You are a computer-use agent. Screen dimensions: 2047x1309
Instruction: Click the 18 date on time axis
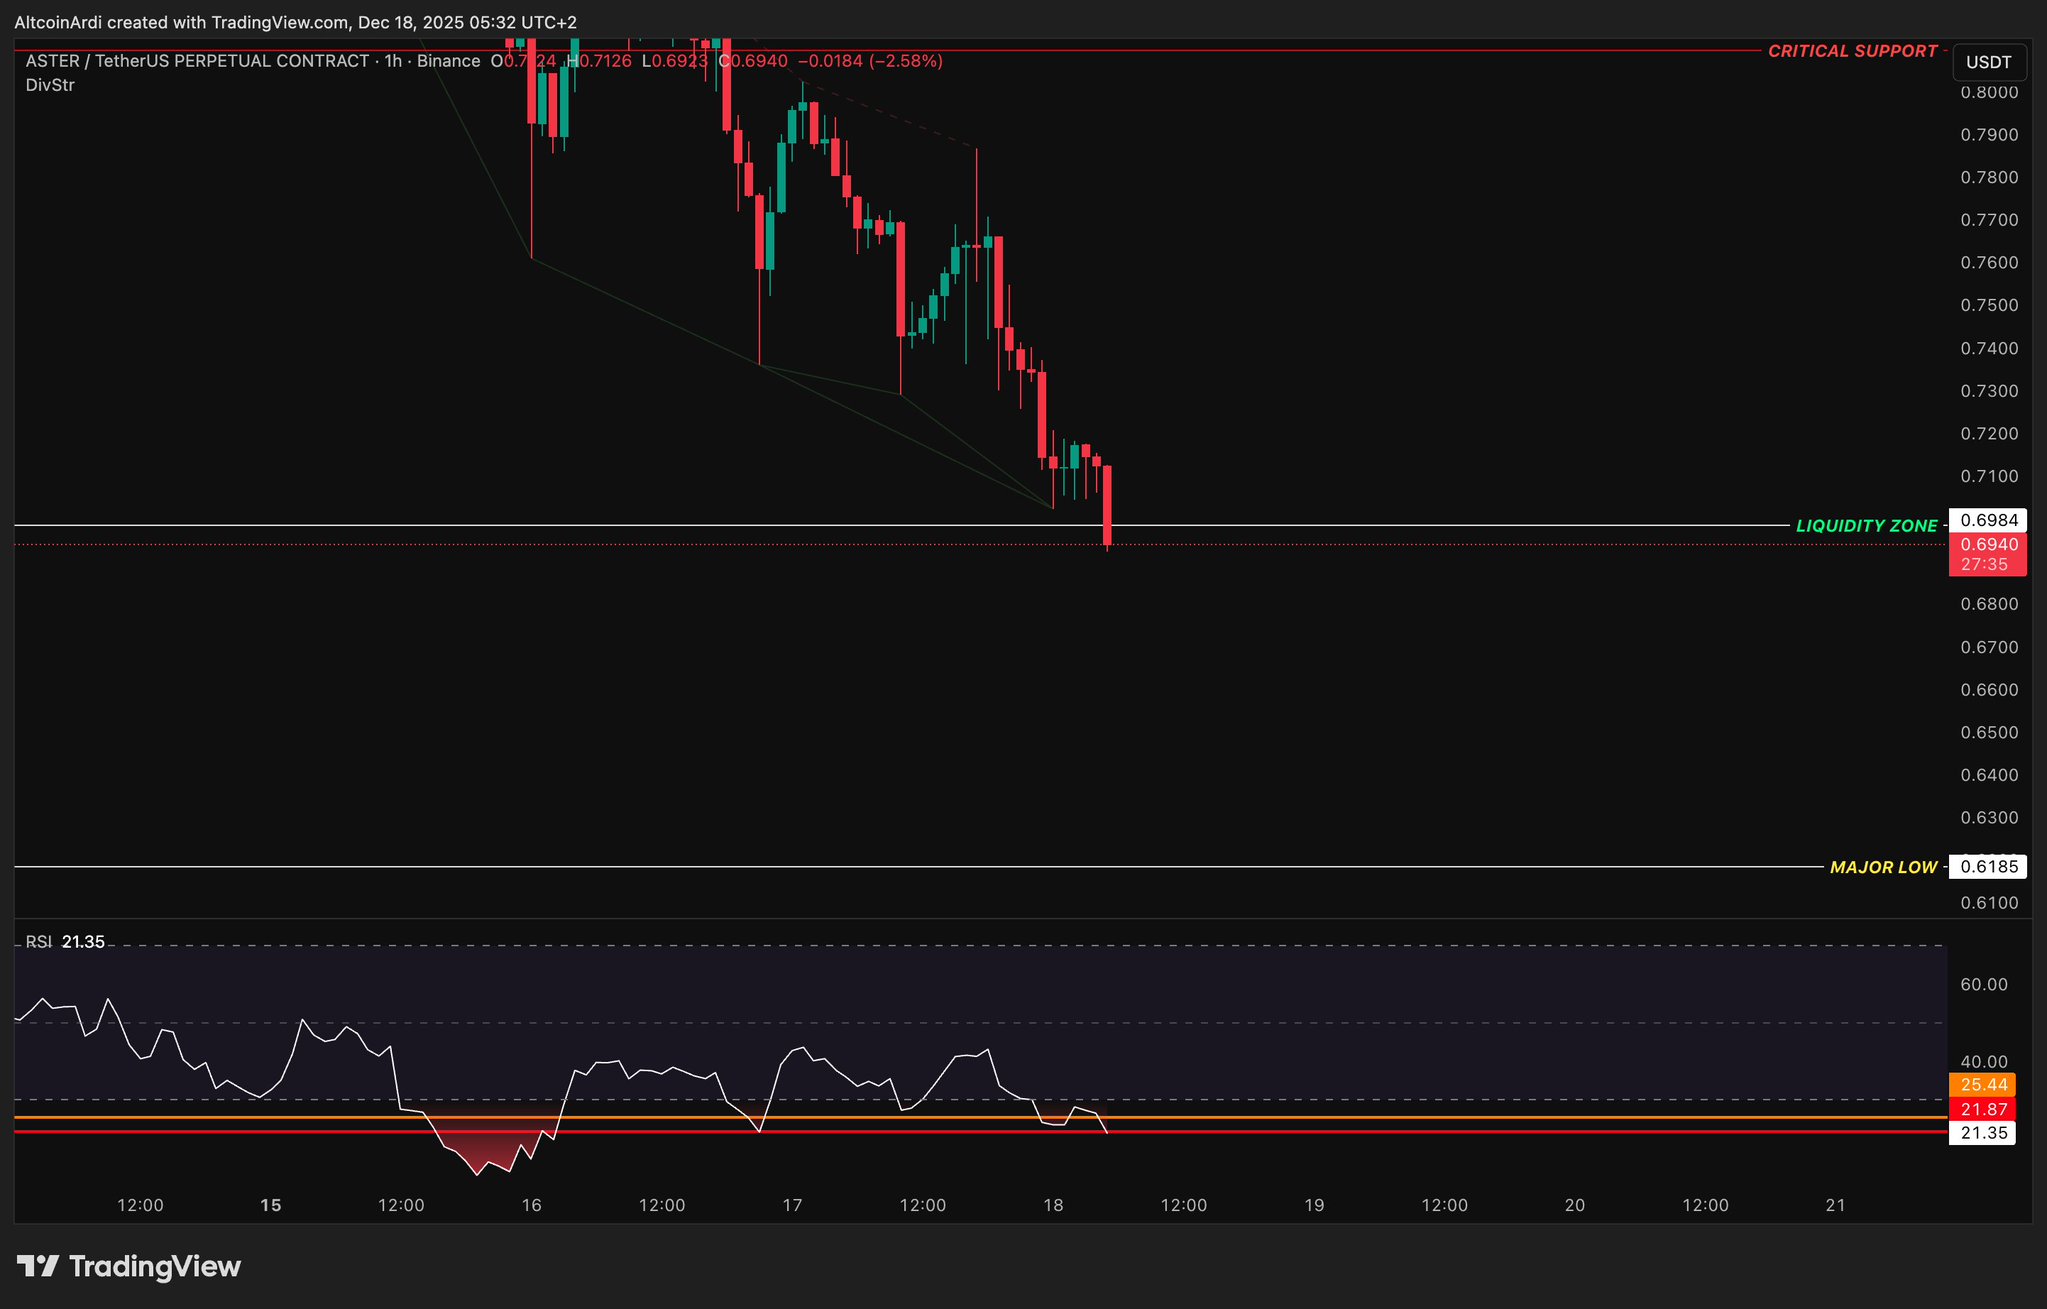point(1053,1206)
